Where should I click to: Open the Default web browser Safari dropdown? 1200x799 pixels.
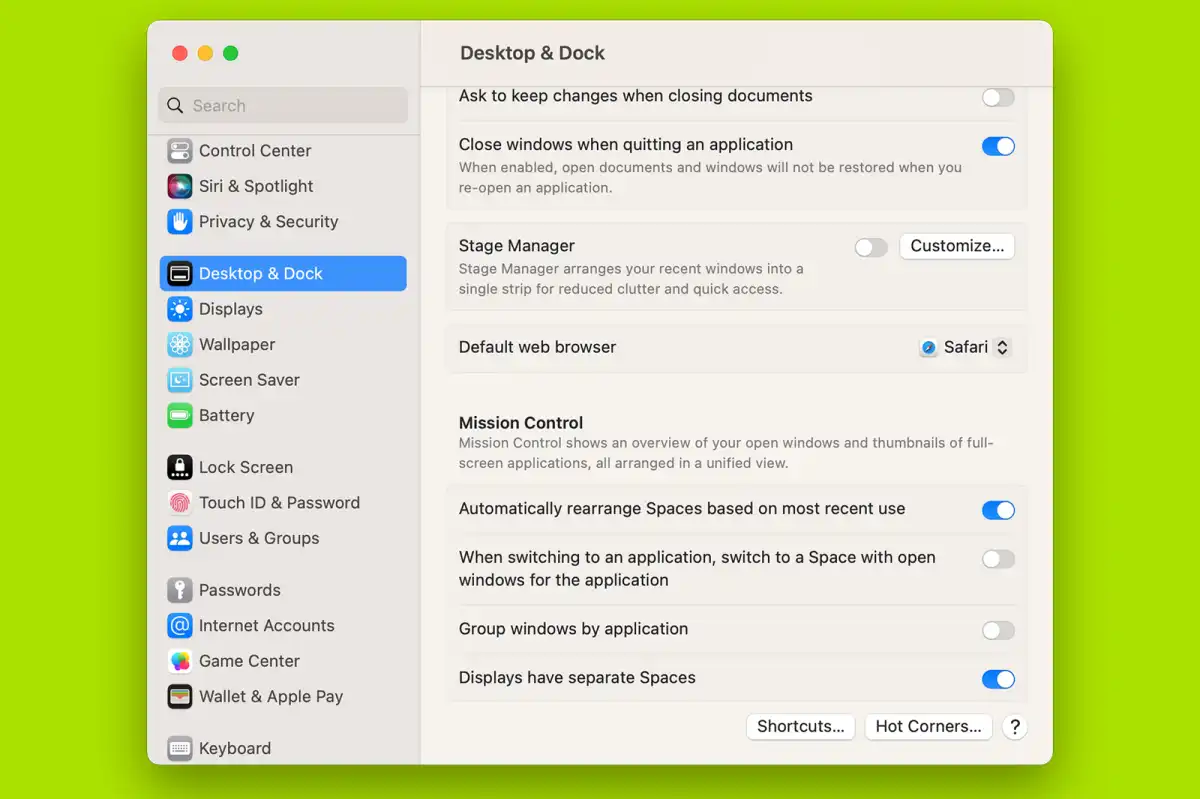pos(966,347)
